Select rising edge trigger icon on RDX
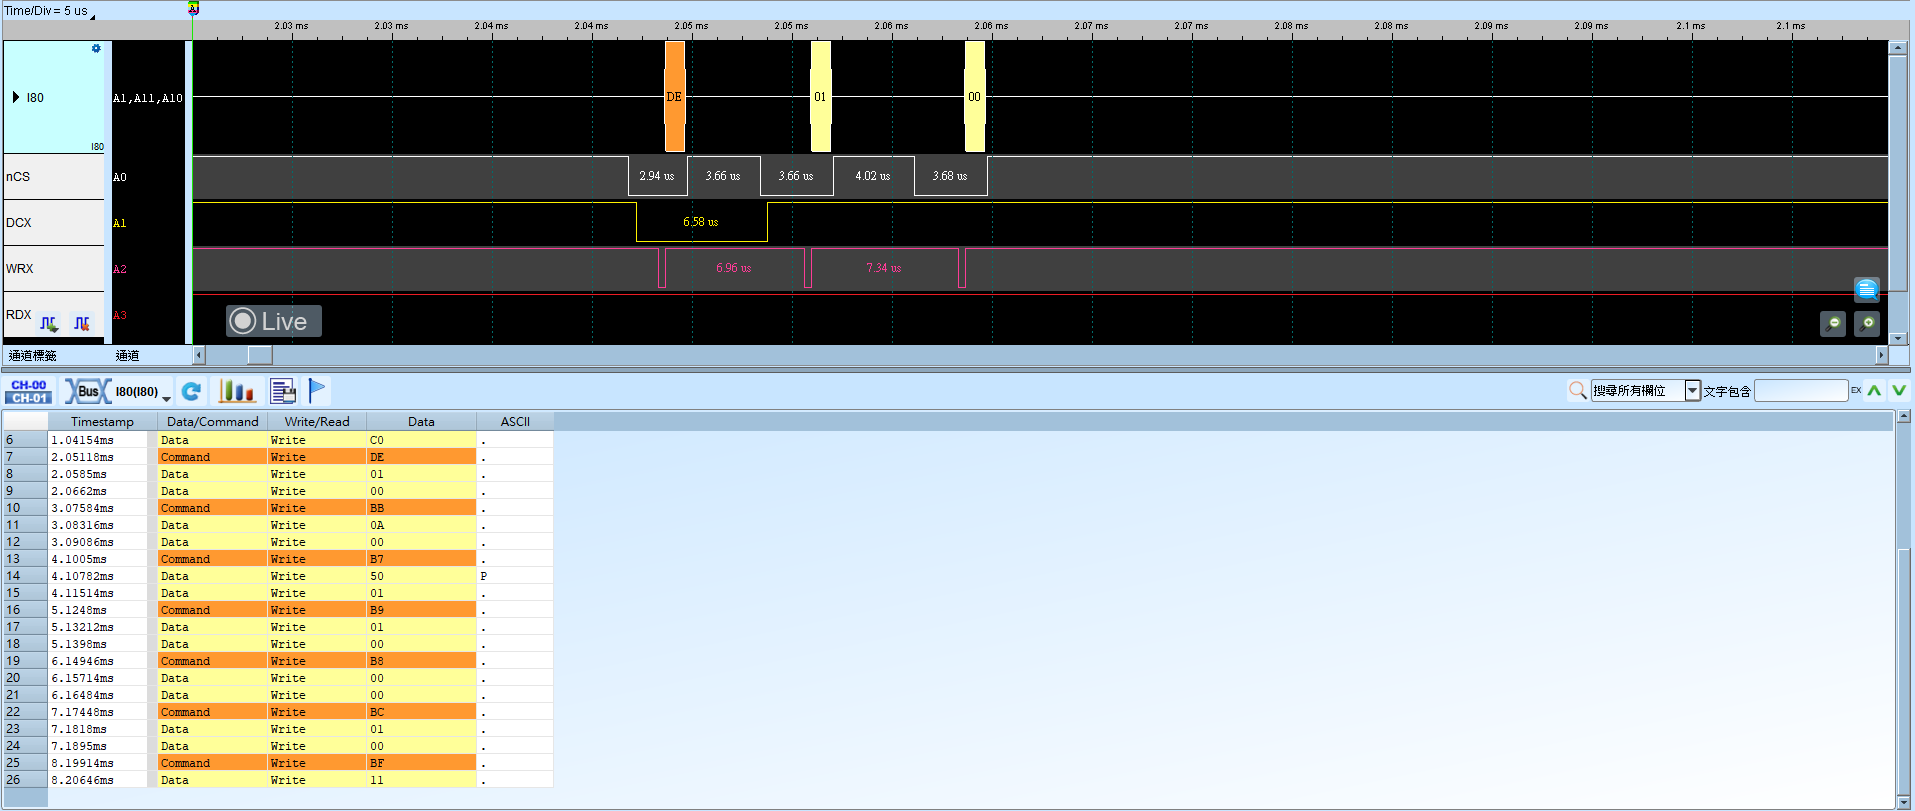 49,323
